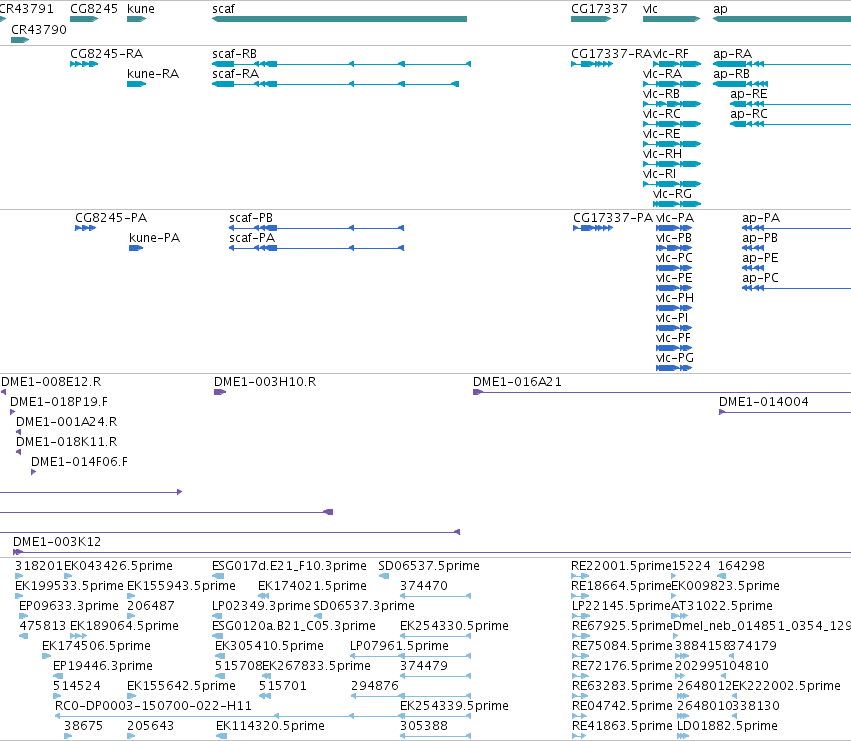Viewport: 851px width, 741px height.
Task: Select the ap-RA transcript label
Action: pyautogui.click(x=732, y=54)
